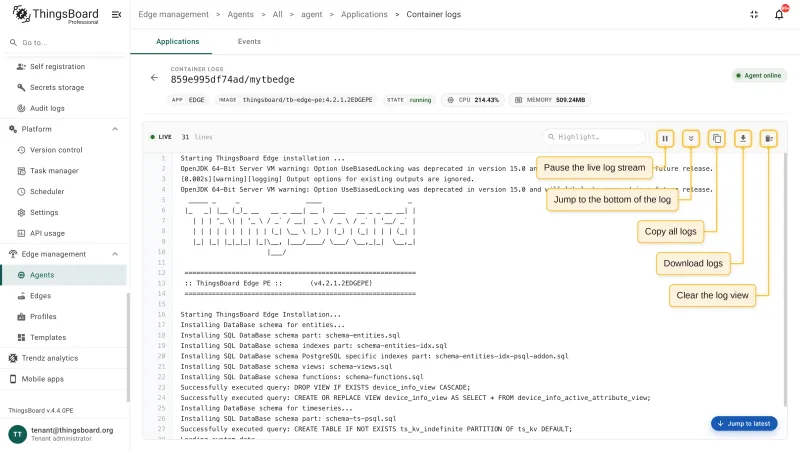Click ThingsBoard v.4.4.0PE version text
The height and width of the screenshot is (450, 800).
[x=41, y=410]
